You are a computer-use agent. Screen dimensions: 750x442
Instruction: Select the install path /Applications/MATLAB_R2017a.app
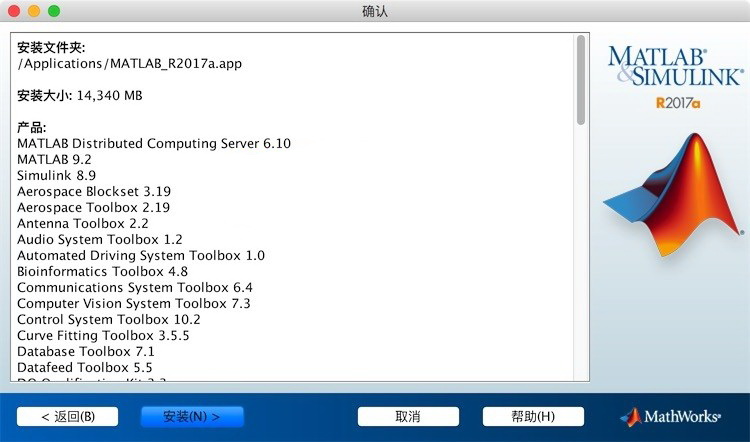coord(130,64)
